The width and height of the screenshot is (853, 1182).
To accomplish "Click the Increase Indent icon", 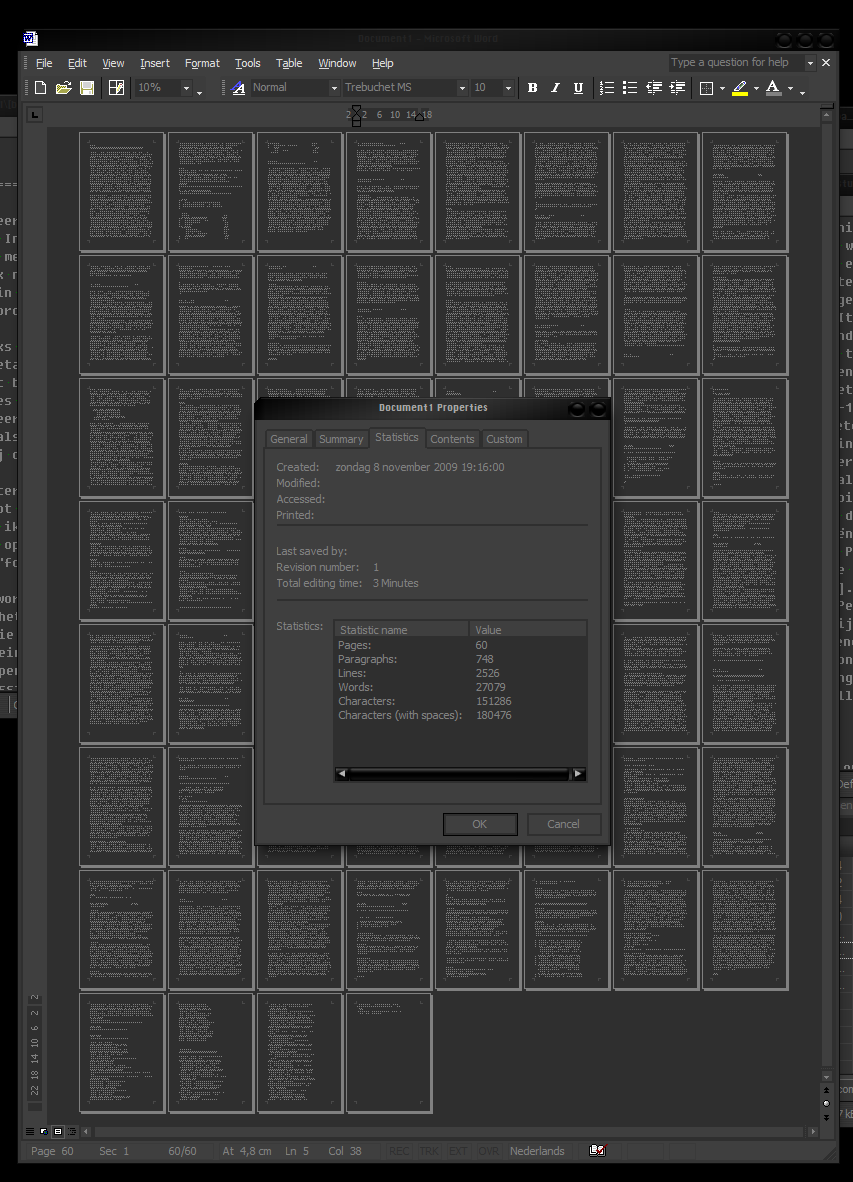I will [677, 88].
